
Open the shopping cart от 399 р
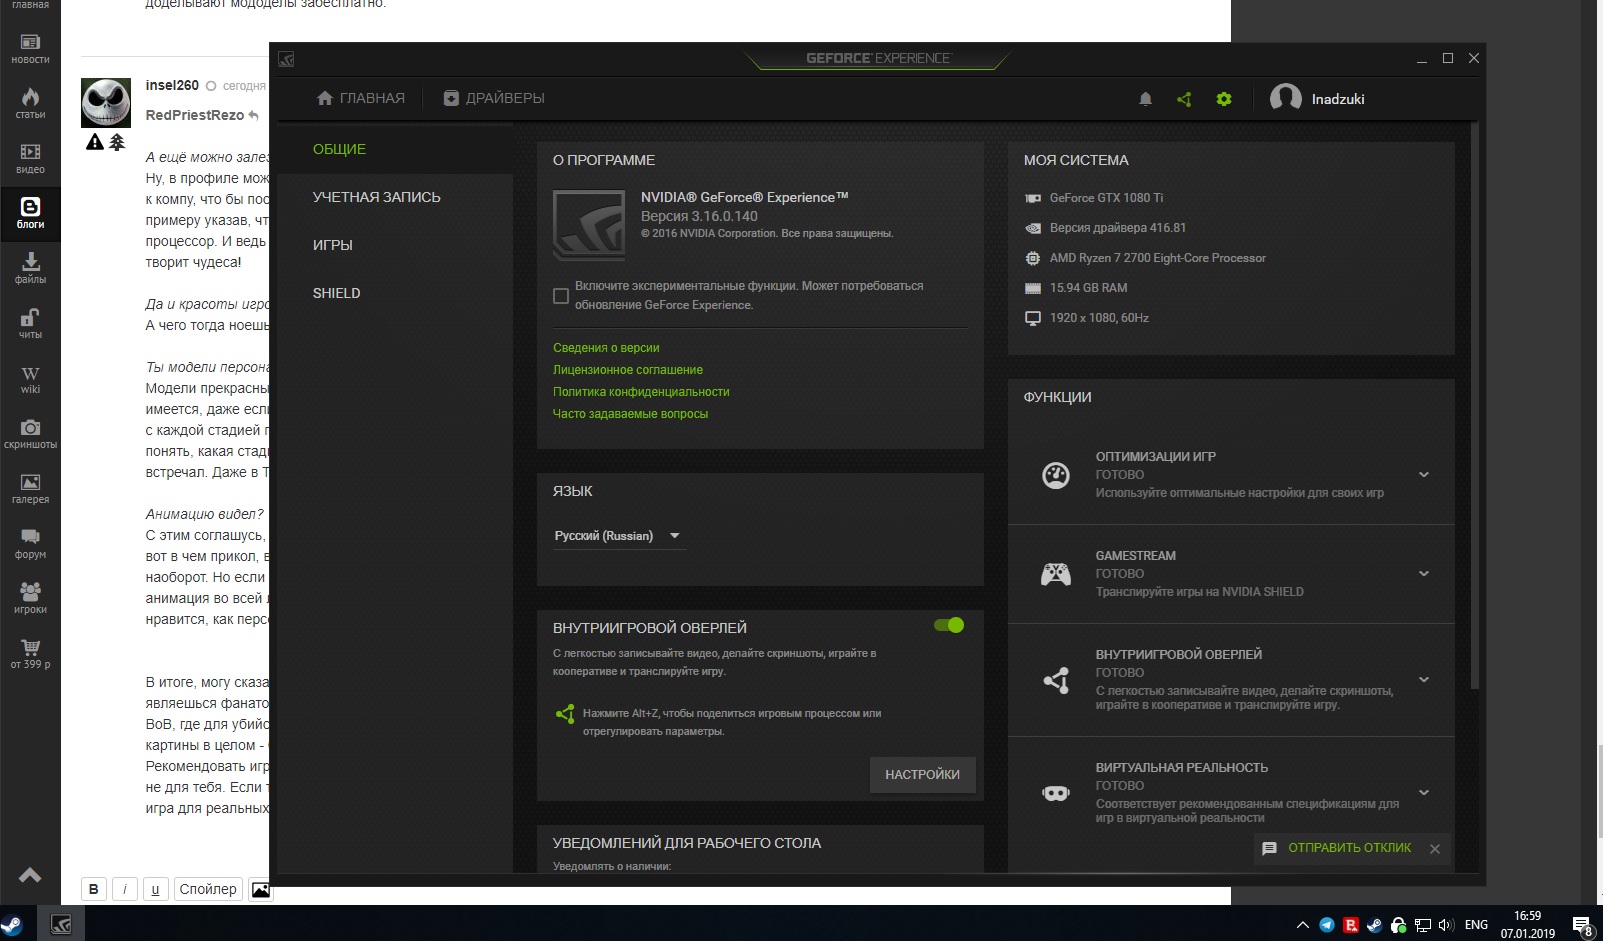(30, 653)
